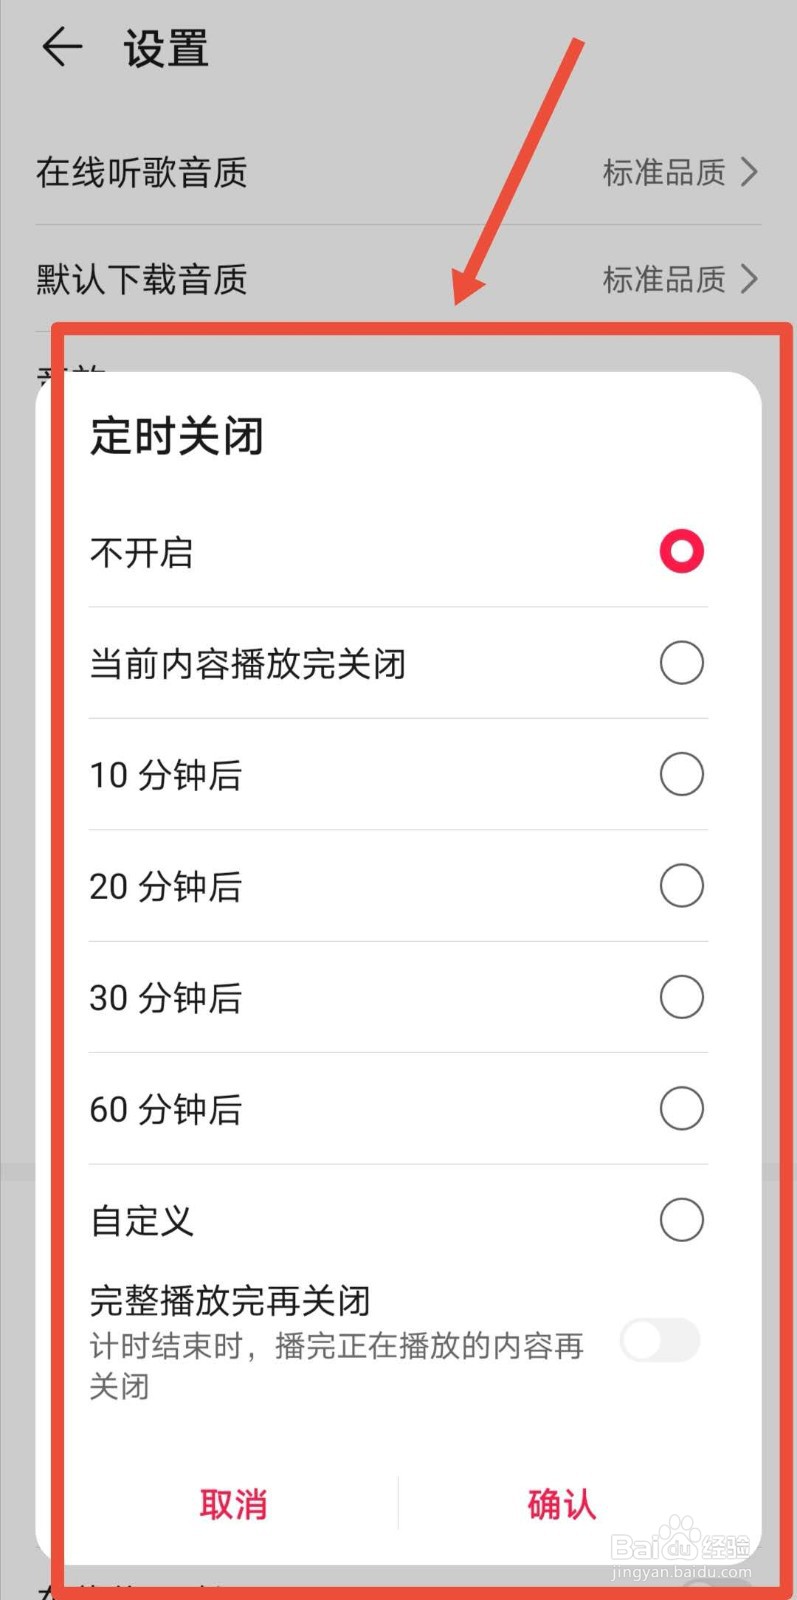
Task: Click the 定时关闭 dialog title
Action: pyautogui.click(x=177, y=436)
